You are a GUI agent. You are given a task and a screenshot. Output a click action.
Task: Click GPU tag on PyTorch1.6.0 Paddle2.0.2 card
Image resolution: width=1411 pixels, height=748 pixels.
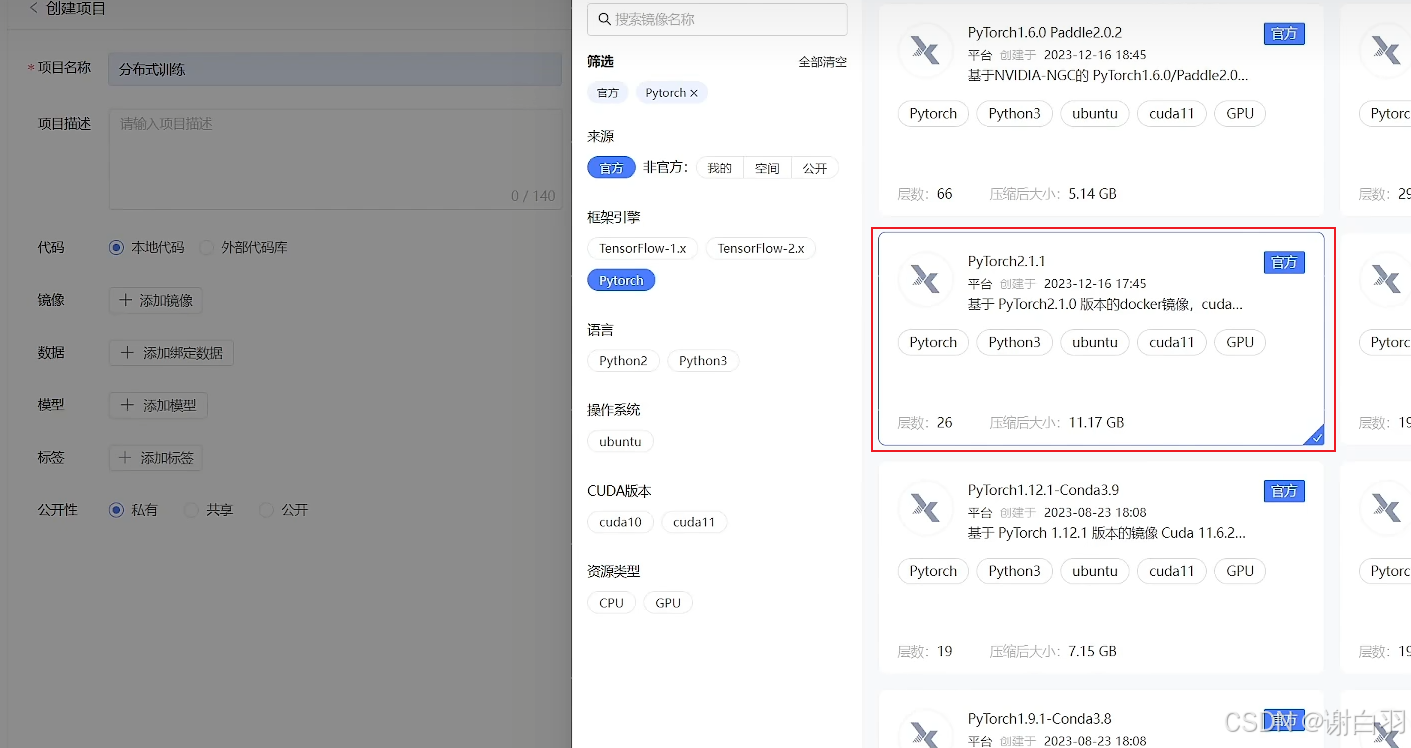pyautogui.click(x=1240, y=114)
